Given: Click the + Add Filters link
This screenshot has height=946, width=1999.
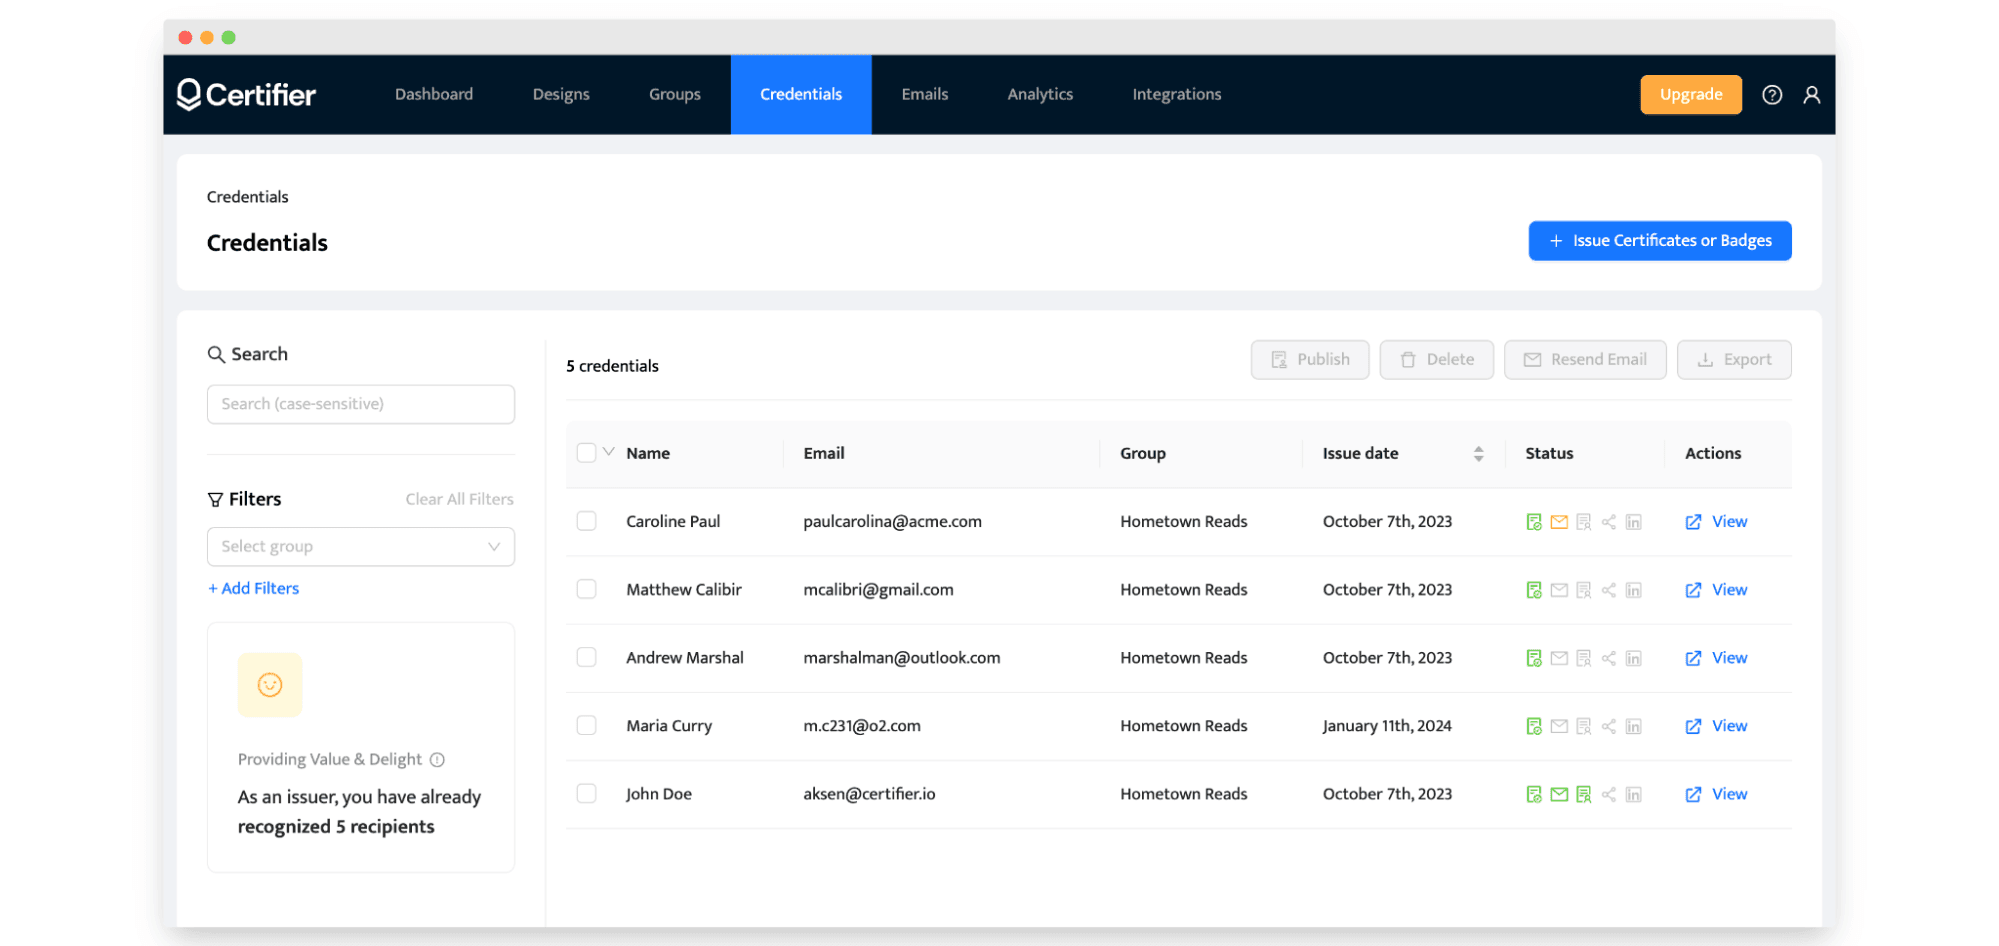Looking at the screenshot, I should [x=254, y=588].
